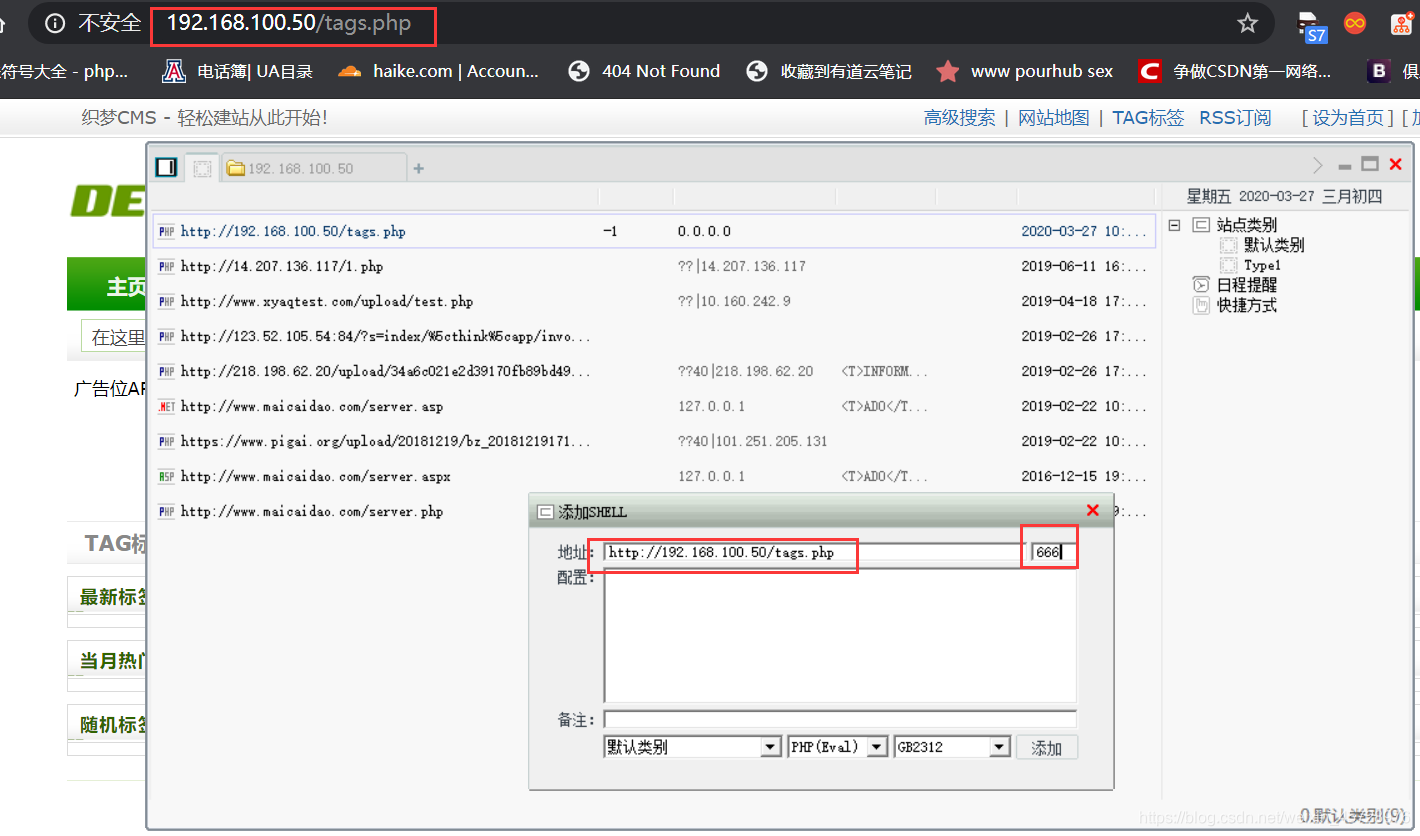
Task: Open the 404 Not Found bookmark
Action: pos(644,71)
